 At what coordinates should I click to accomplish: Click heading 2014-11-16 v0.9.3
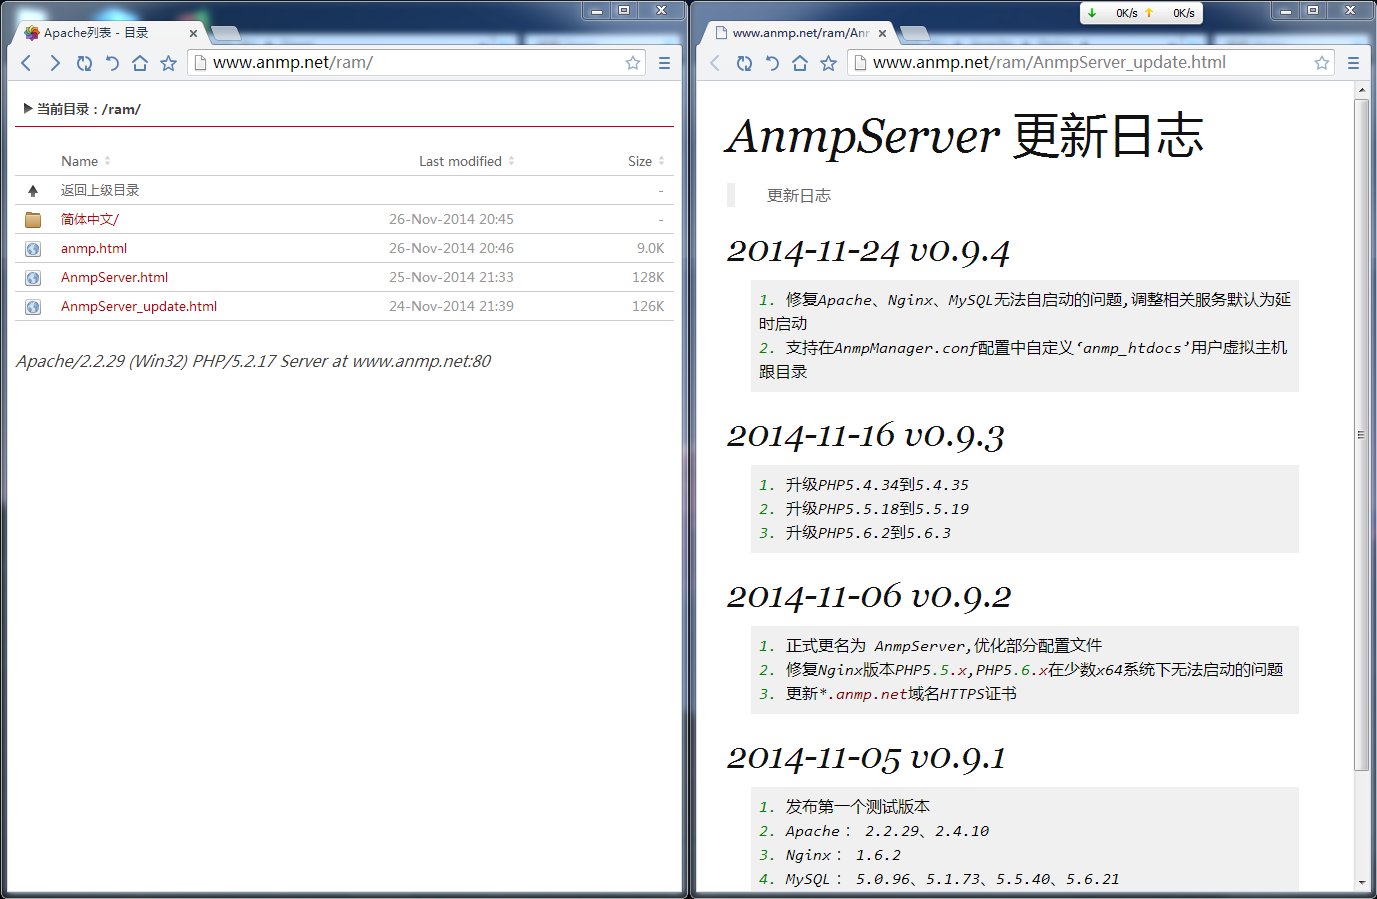coord(865,436)
